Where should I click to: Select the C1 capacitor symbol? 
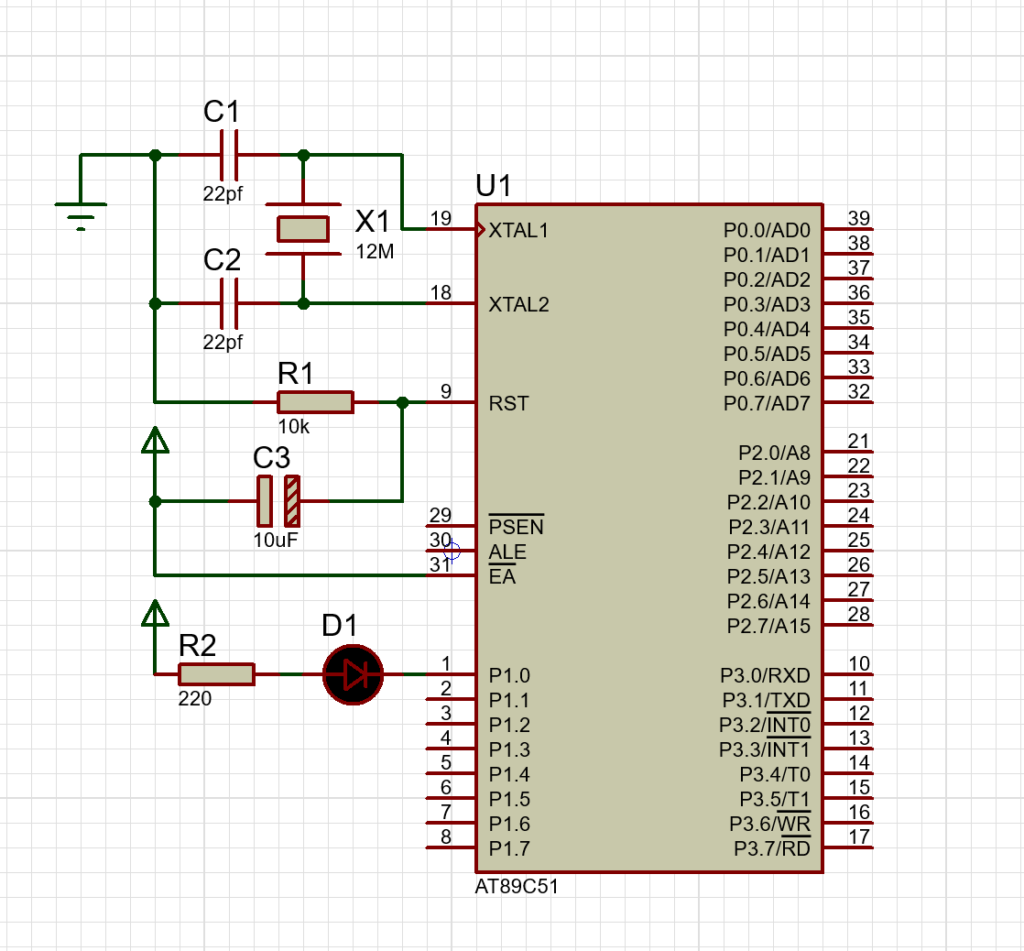click(229, 156)
